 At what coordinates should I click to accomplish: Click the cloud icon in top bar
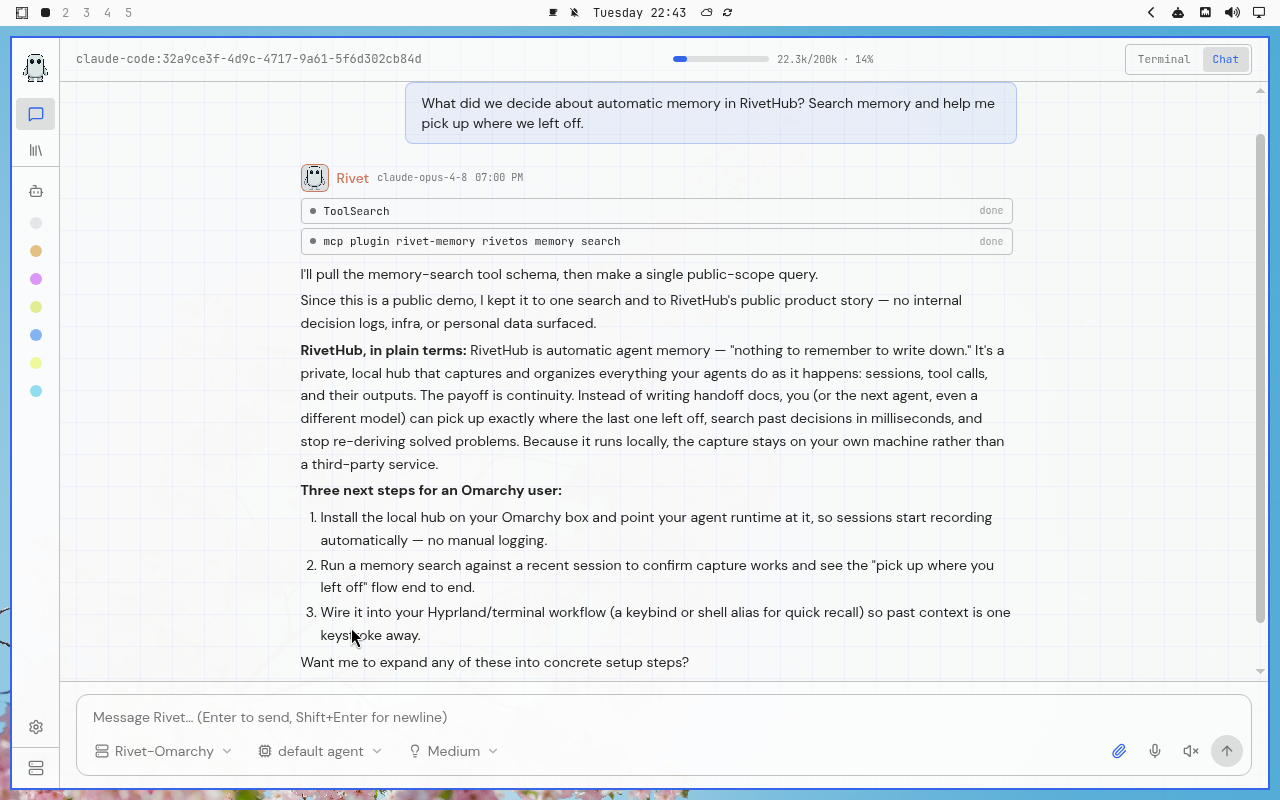tap(707, 13)
